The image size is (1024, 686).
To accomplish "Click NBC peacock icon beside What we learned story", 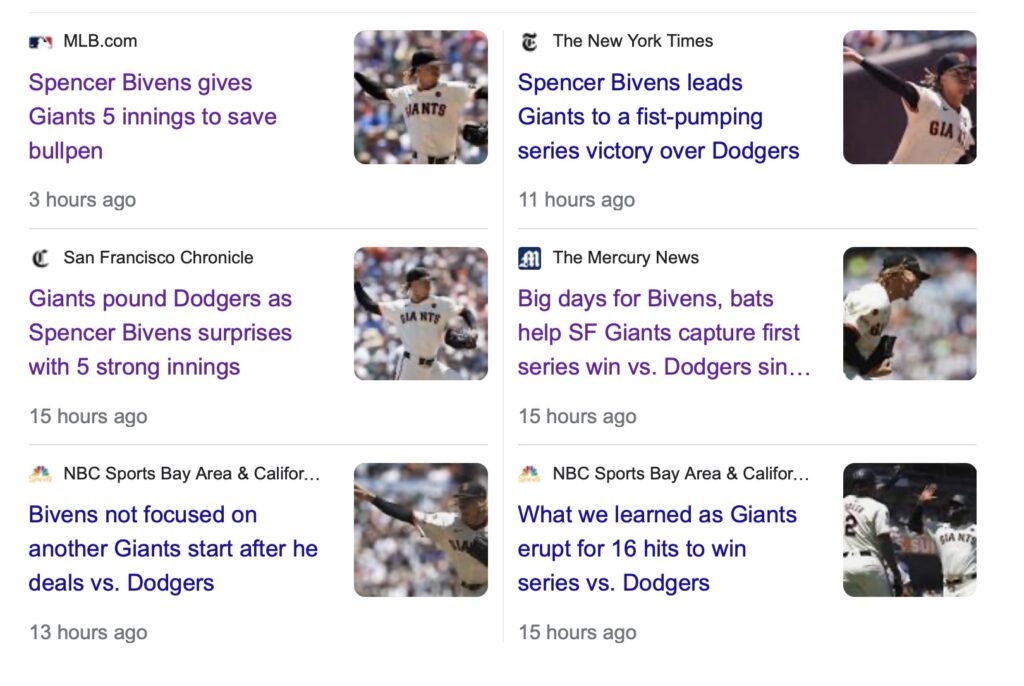I will (529, 474).
